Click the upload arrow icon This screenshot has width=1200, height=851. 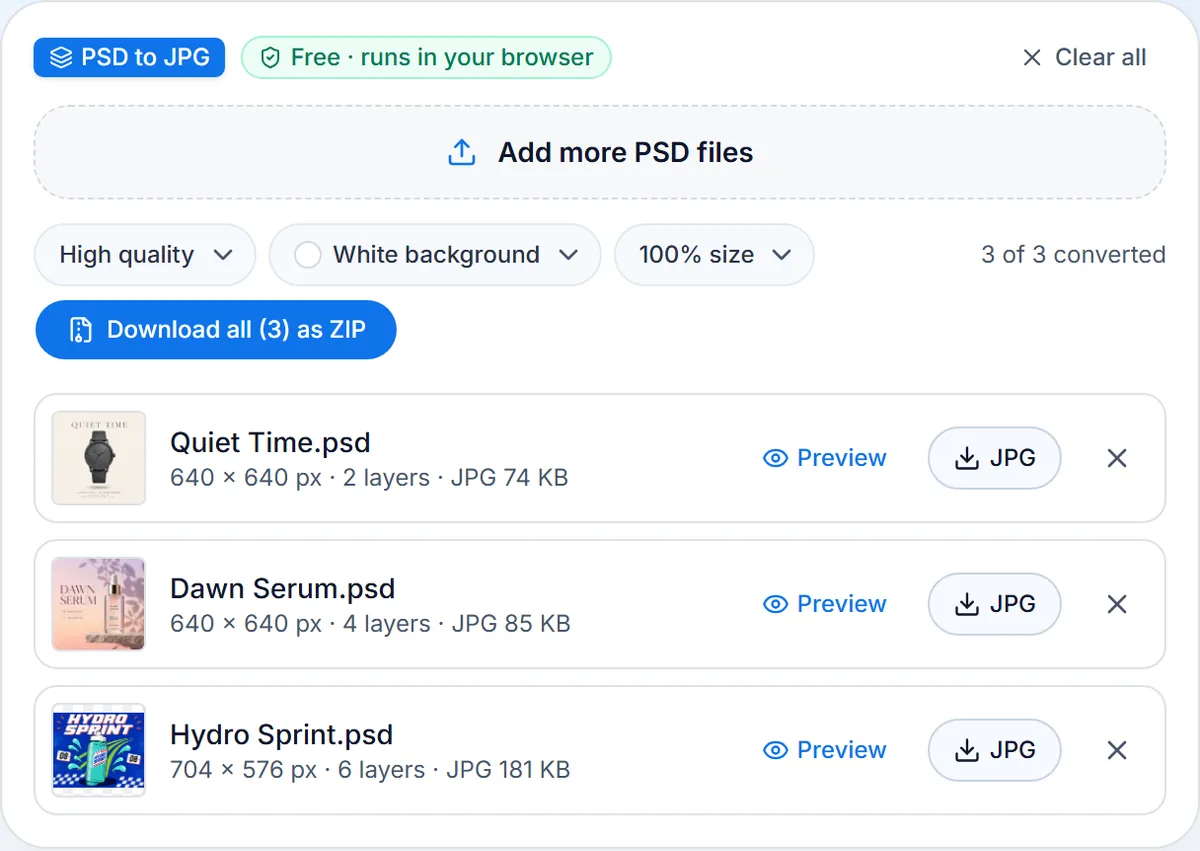[x=461, y=153]
